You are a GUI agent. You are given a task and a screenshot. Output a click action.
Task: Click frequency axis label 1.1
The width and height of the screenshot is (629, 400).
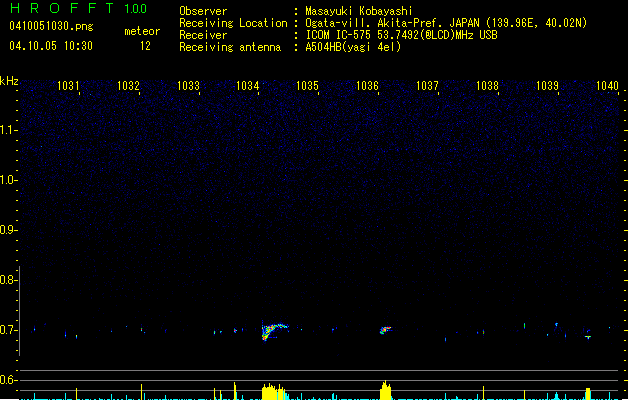click(8, 130)
